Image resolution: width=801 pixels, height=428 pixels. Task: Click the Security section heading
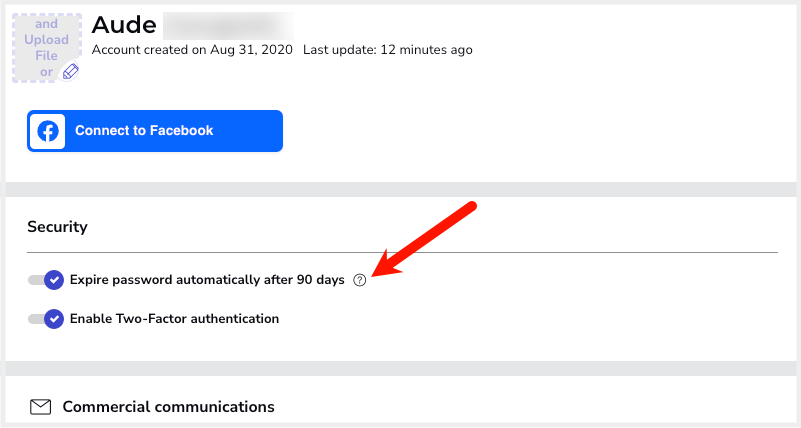(x=57, y=227)
